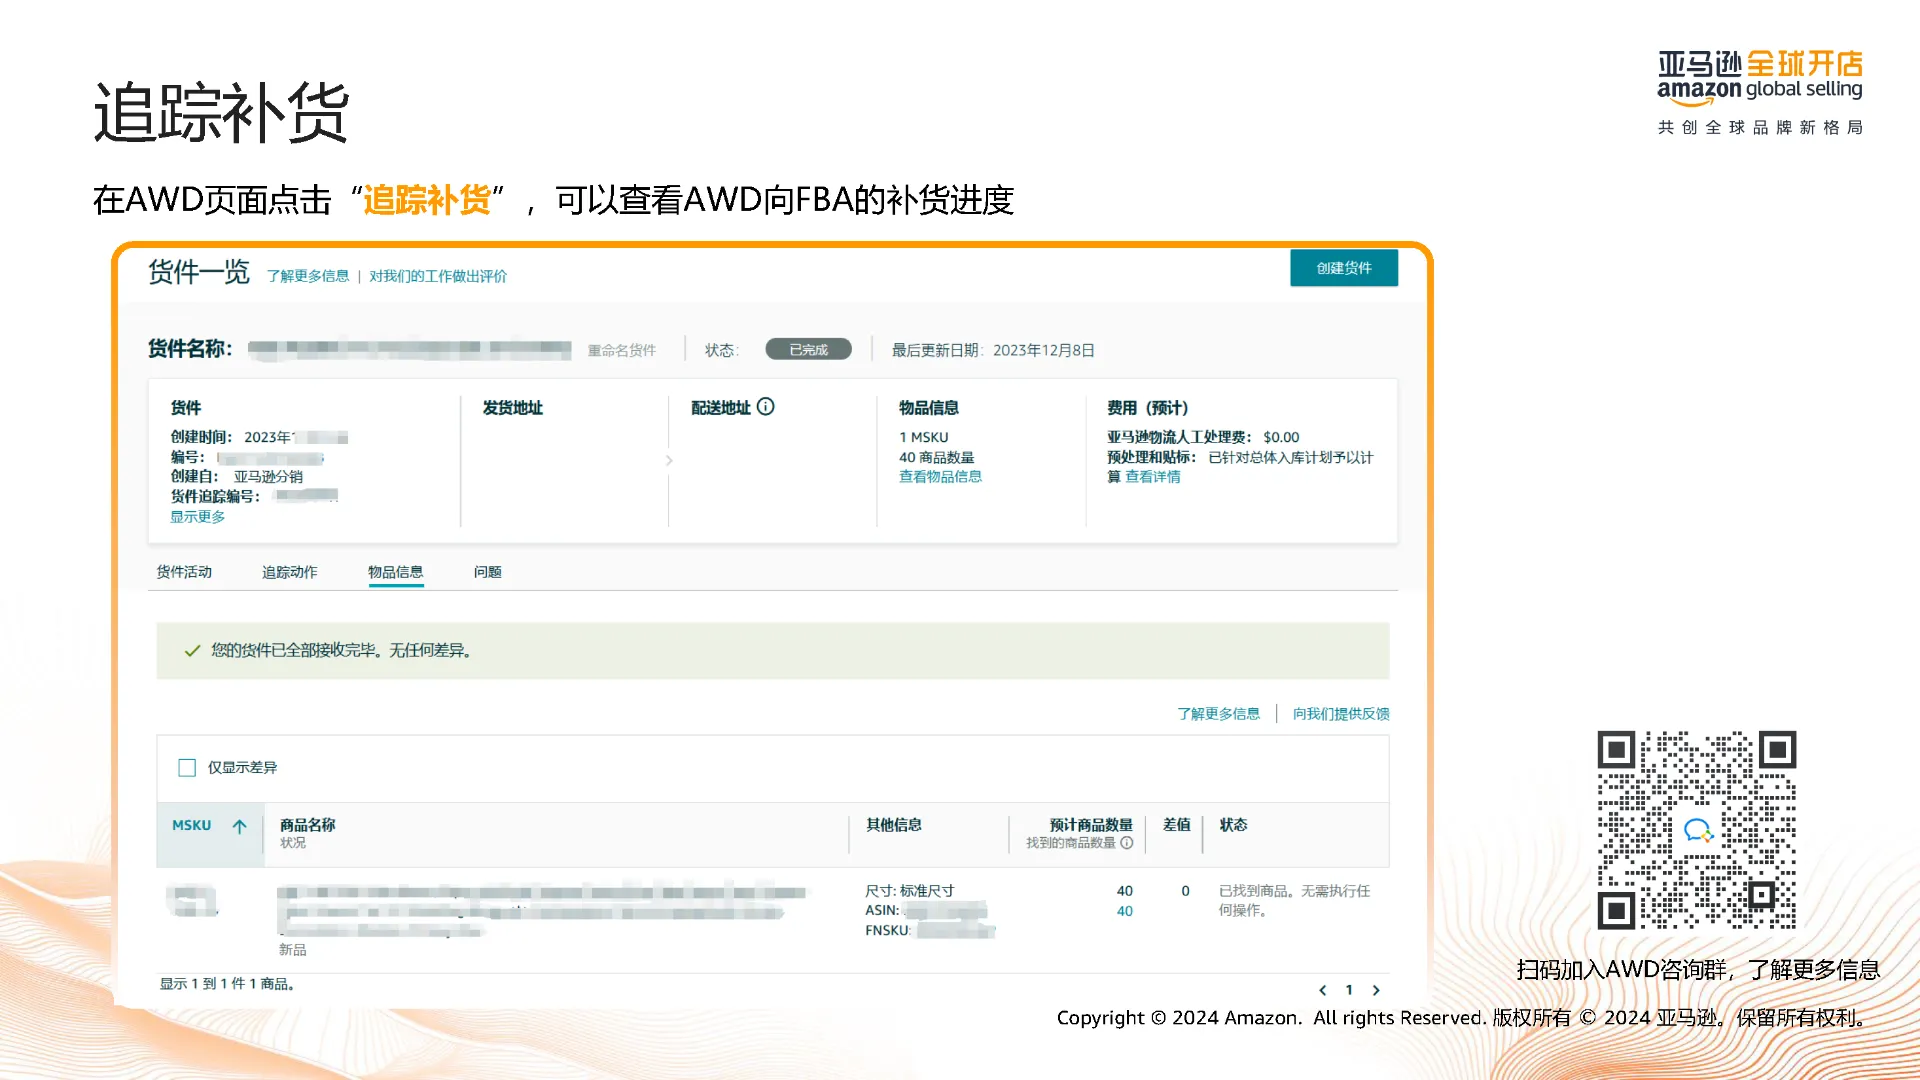Click the 配送地址 info circle icon

766,407
